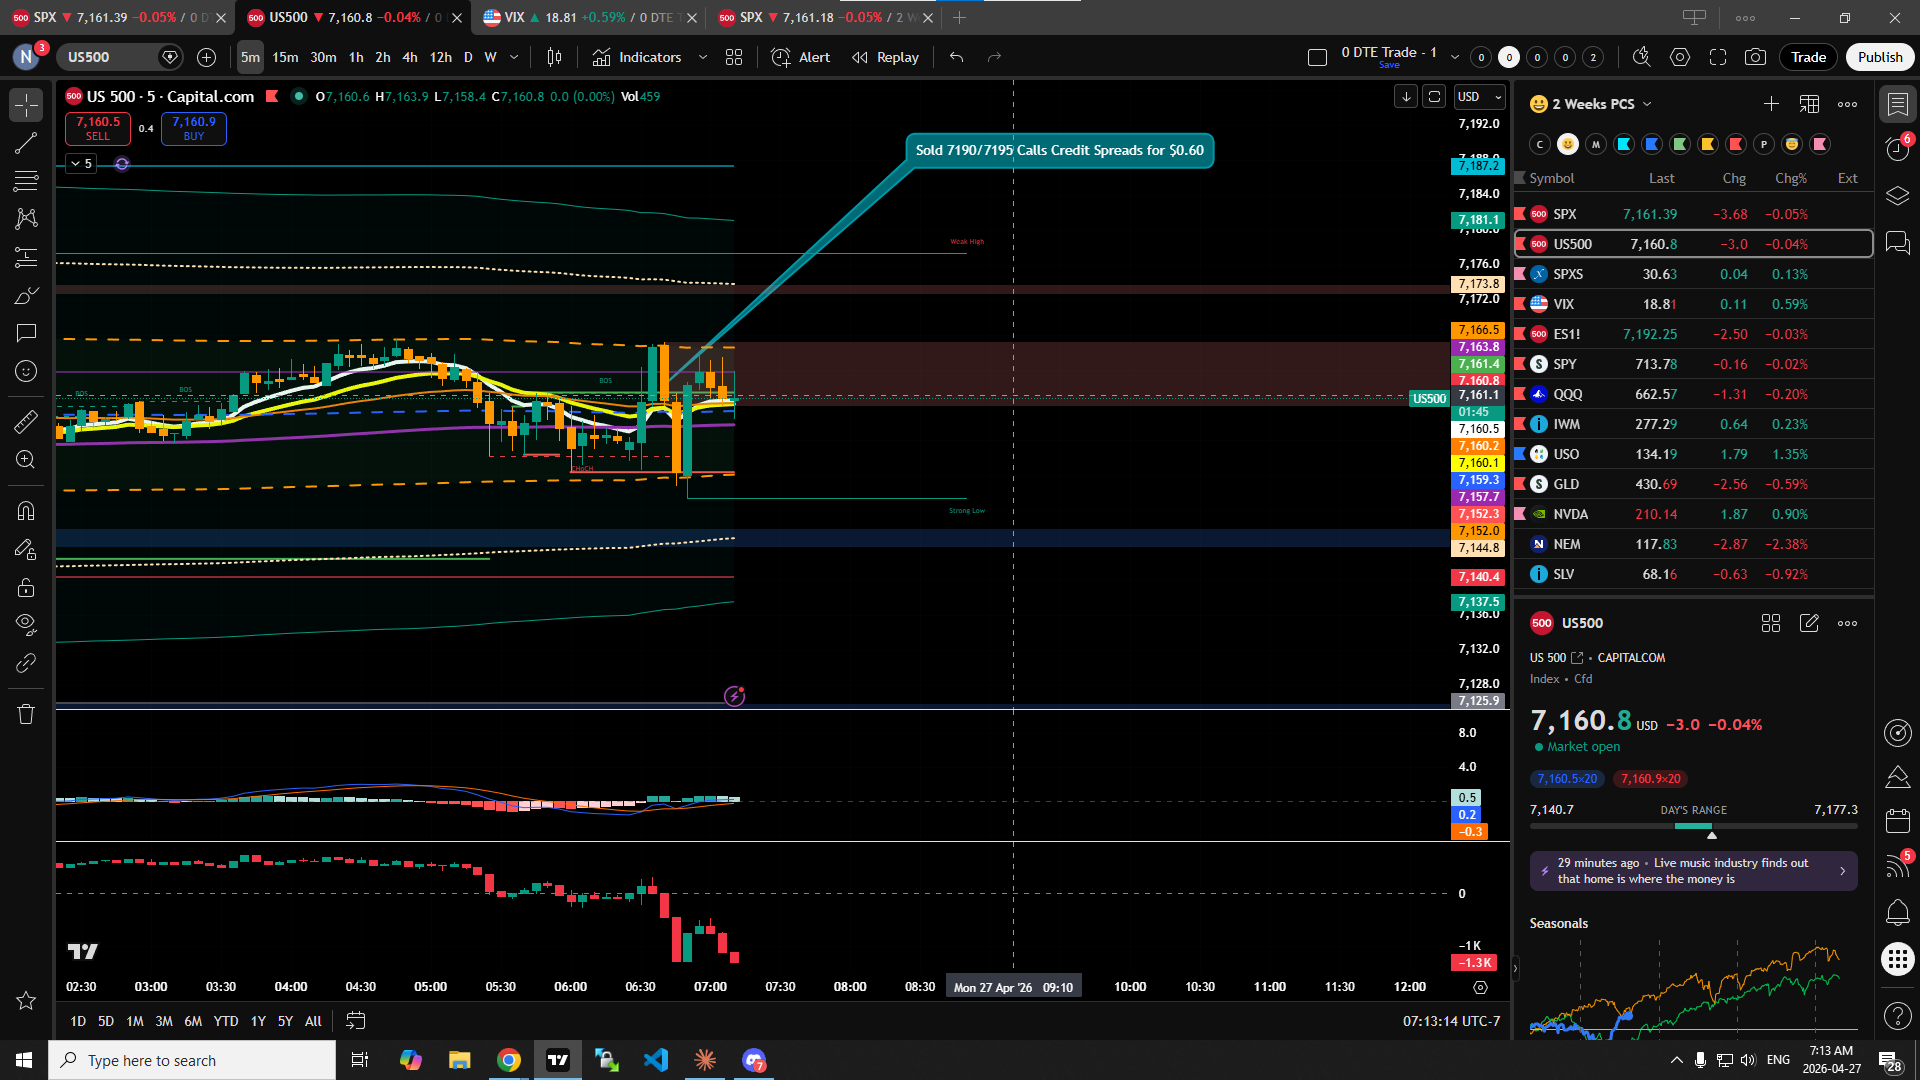Viewport: 1920px width, 1080px height.
Task: Toggle hide all drawings eye icon
Action: click(26, 625)
